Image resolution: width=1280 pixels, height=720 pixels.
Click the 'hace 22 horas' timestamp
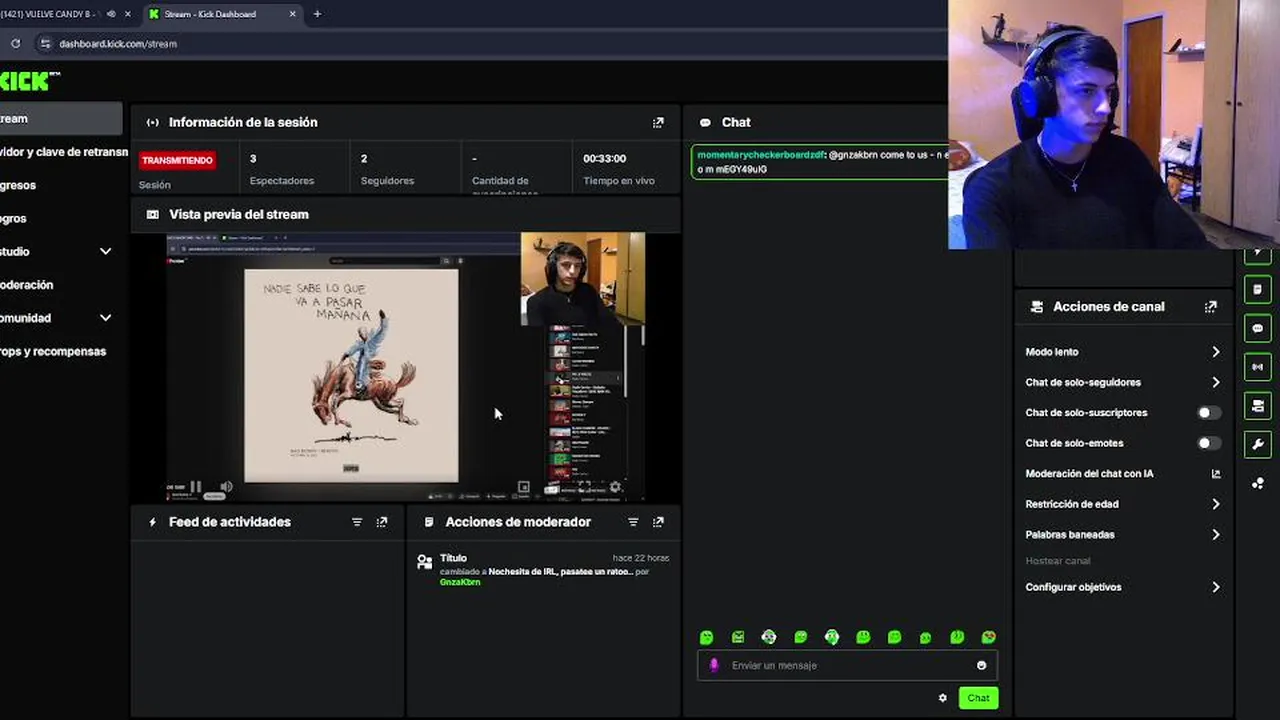641,558
